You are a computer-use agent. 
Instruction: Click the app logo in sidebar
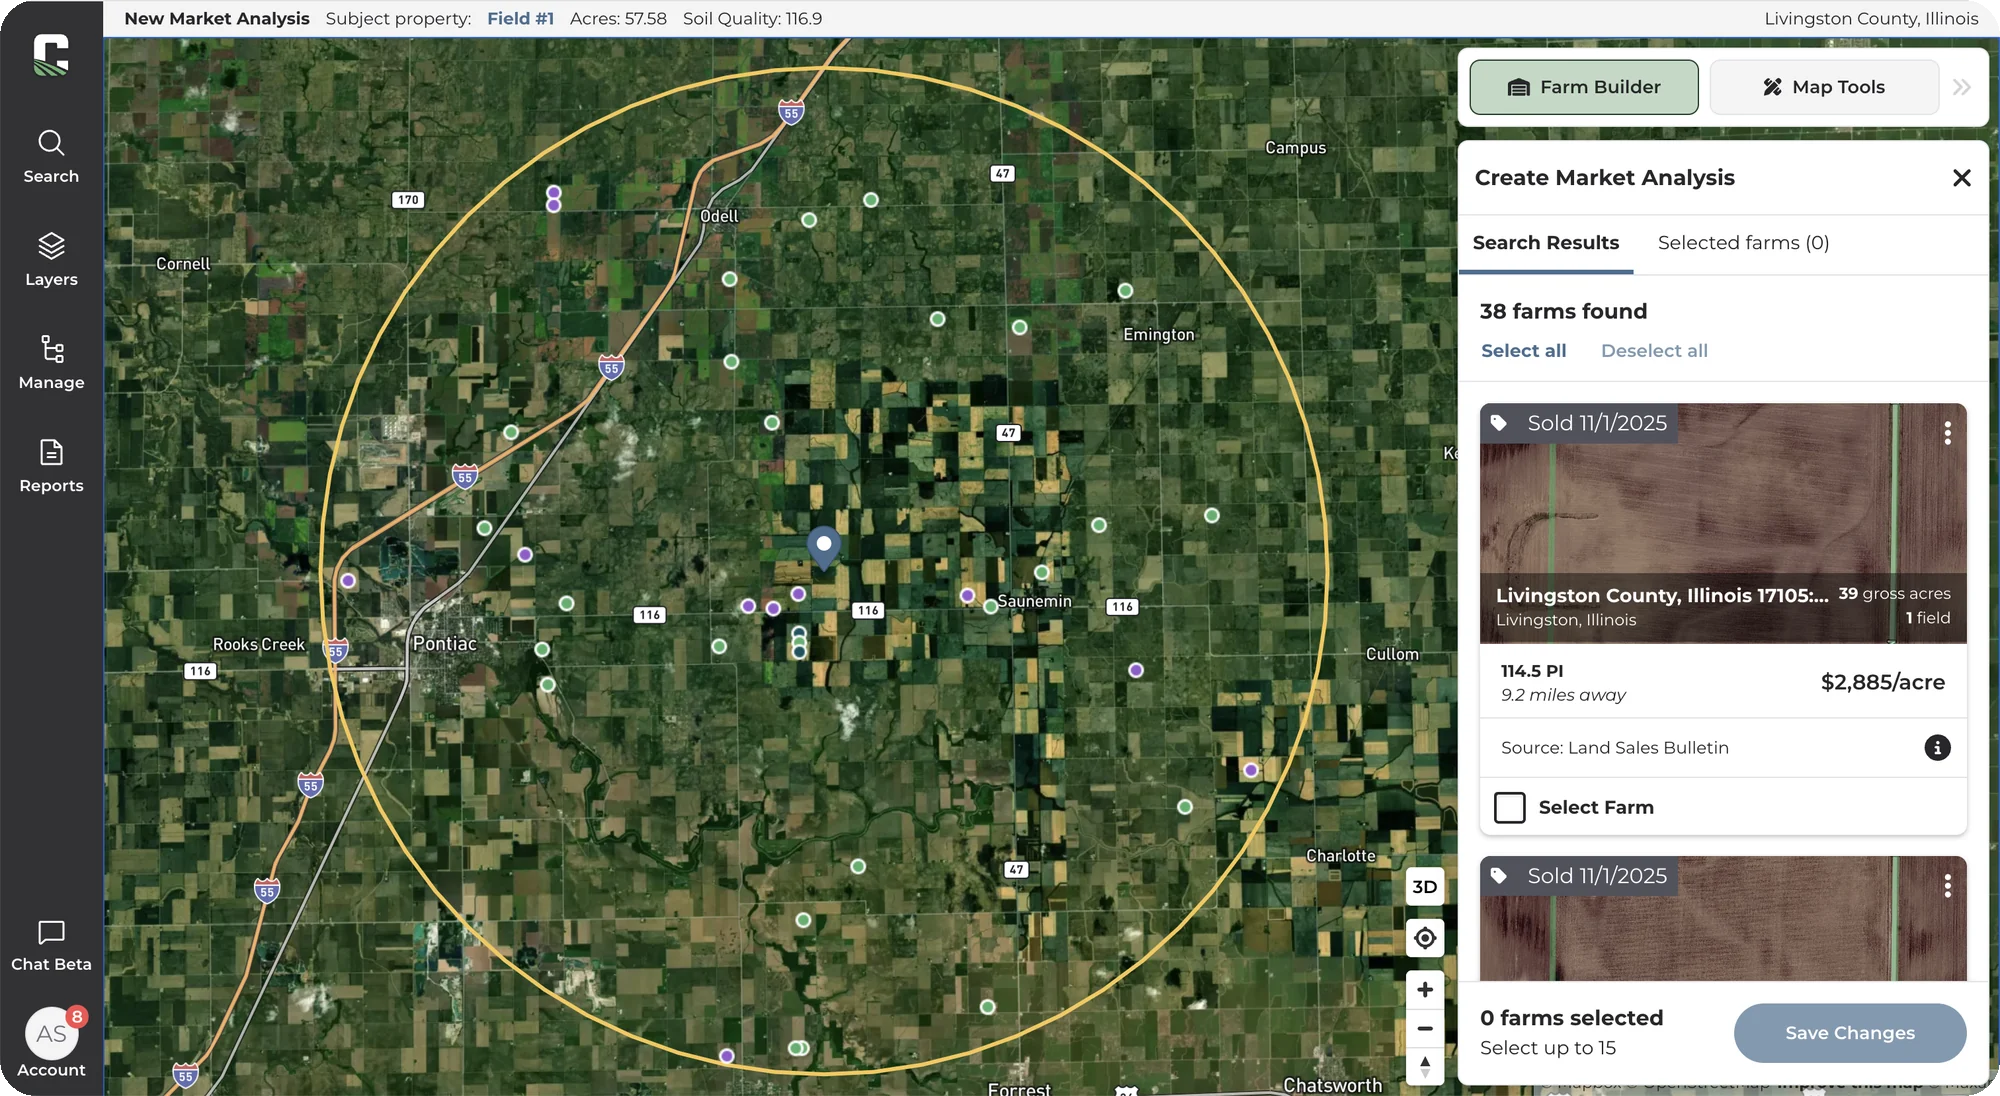tap(51, 55)
